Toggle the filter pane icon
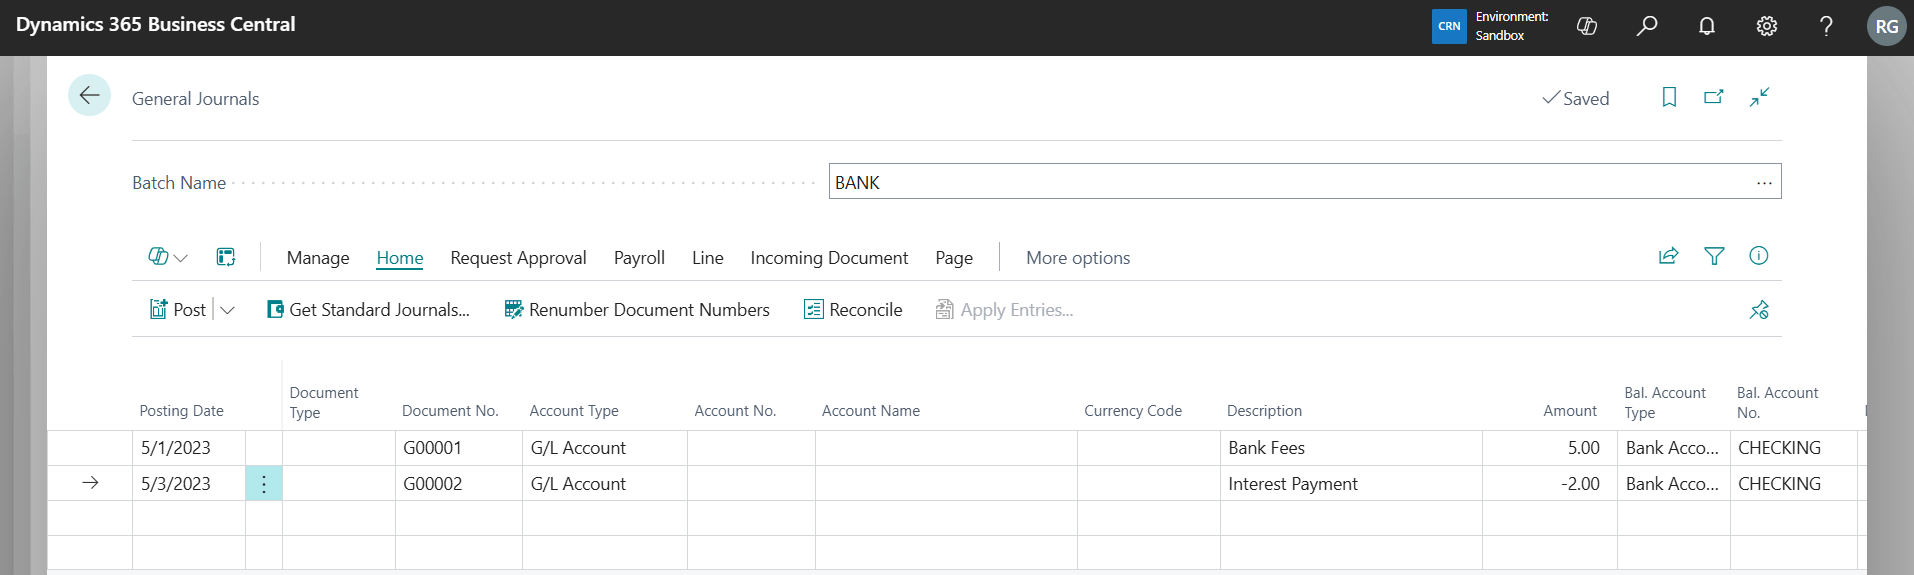The image size is (1914, 575). click(x=1714, y=256)
